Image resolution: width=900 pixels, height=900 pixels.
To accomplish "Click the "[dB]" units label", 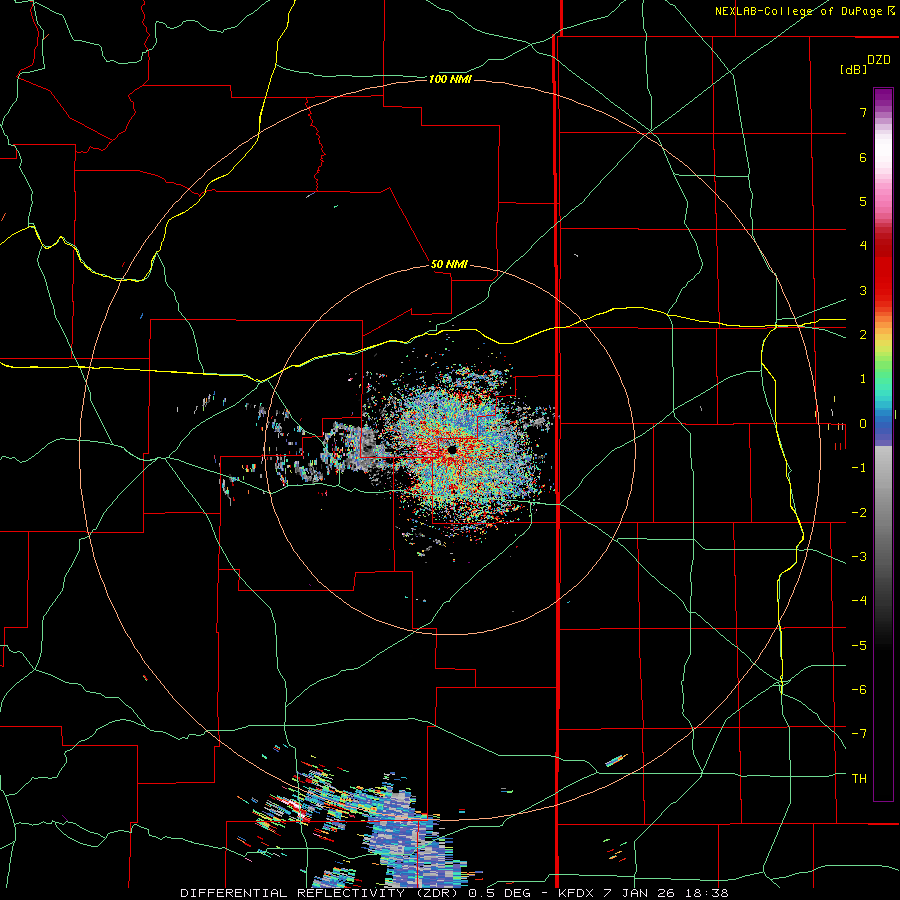I will click(853, 70).
